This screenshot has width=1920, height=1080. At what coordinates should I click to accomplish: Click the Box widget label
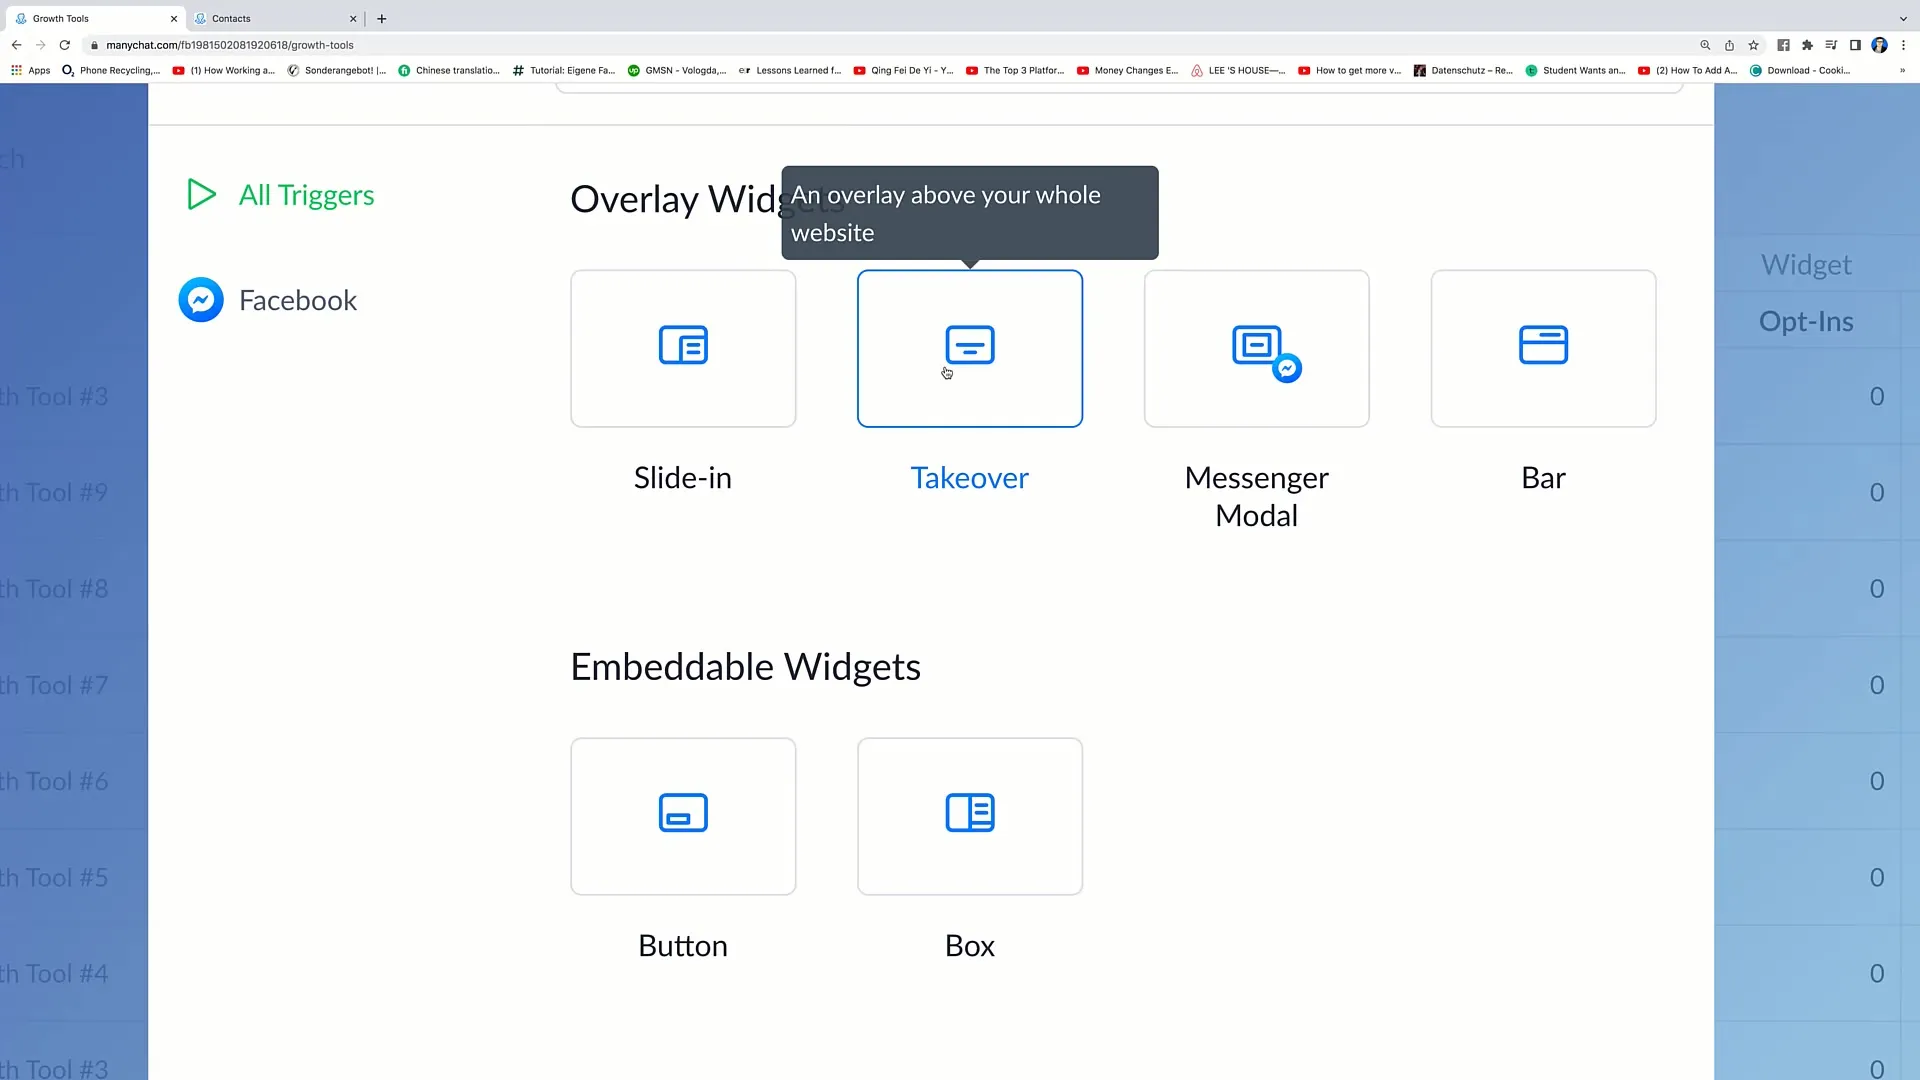click(969, 946)
